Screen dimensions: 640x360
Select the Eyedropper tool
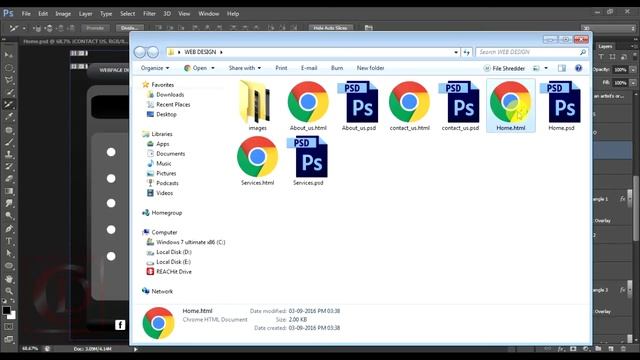pyautogui.click(x=9, y=117)
